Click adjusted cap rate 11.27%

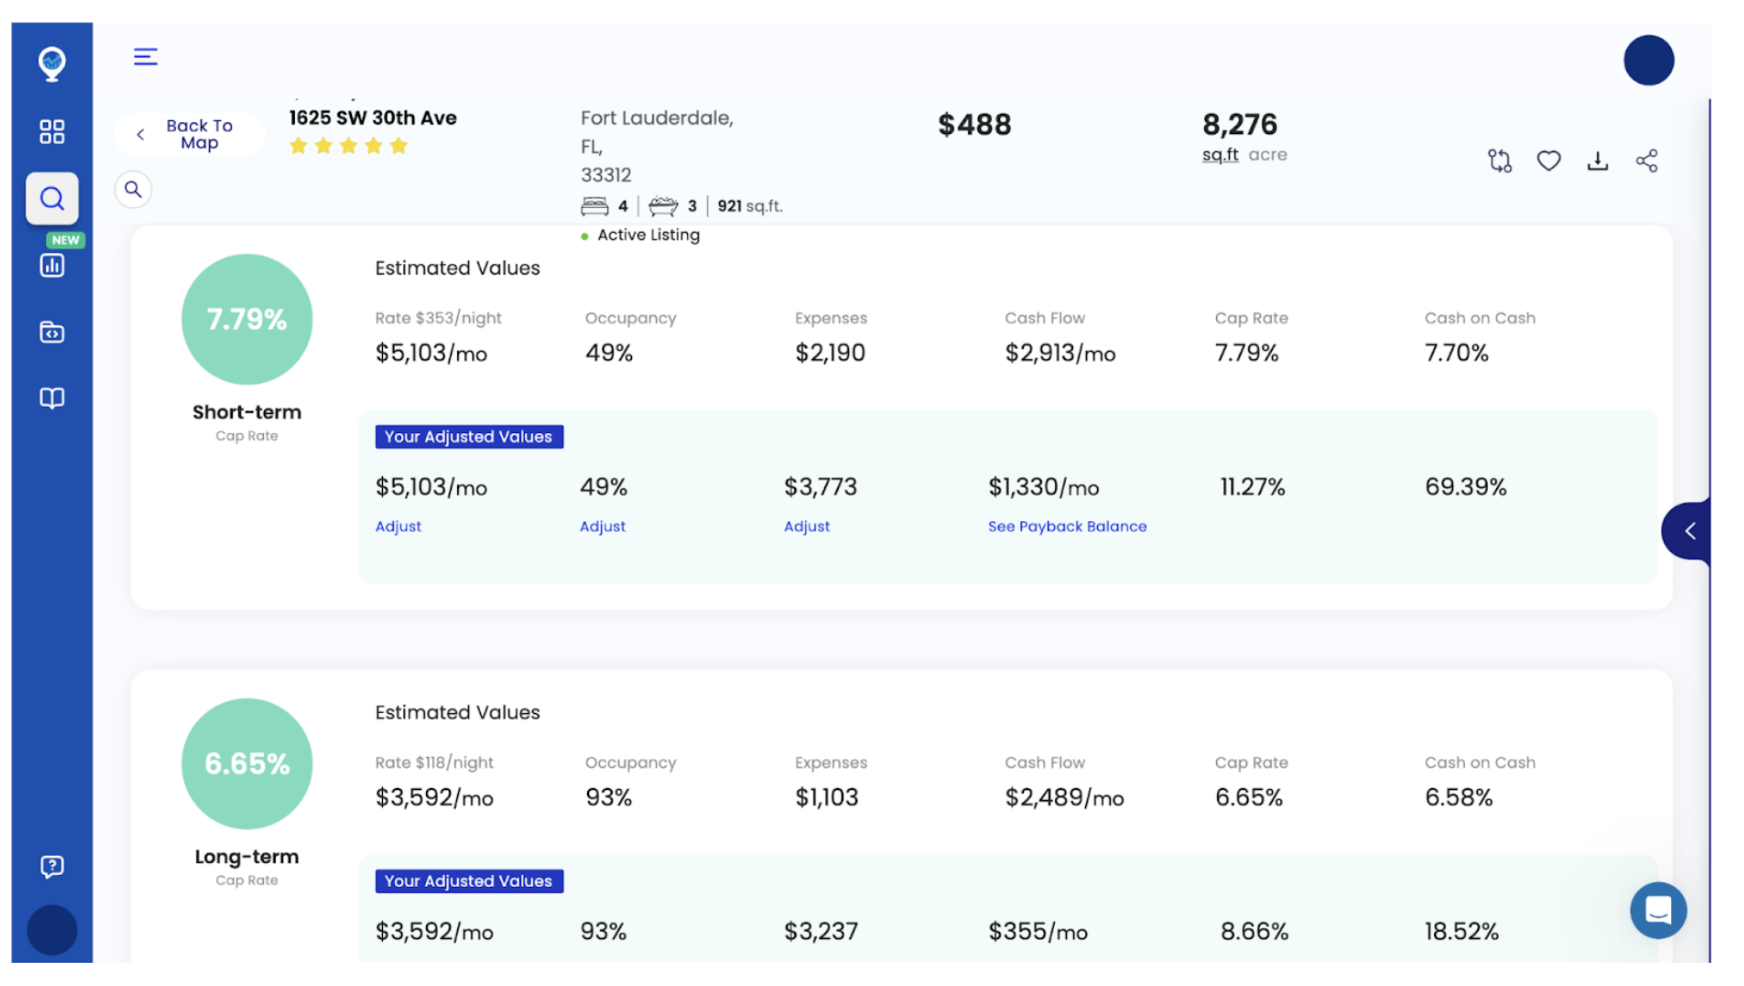(1252, 487)
